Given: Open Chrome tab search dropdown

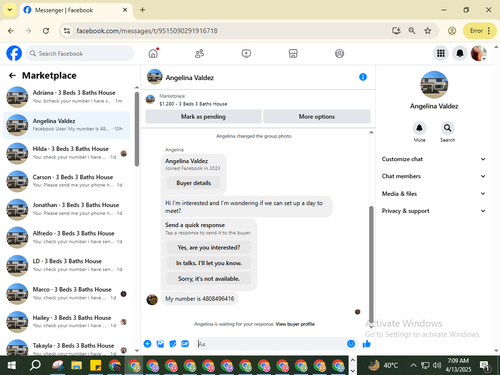Looking at the screenshot, I should coord(10,10).
